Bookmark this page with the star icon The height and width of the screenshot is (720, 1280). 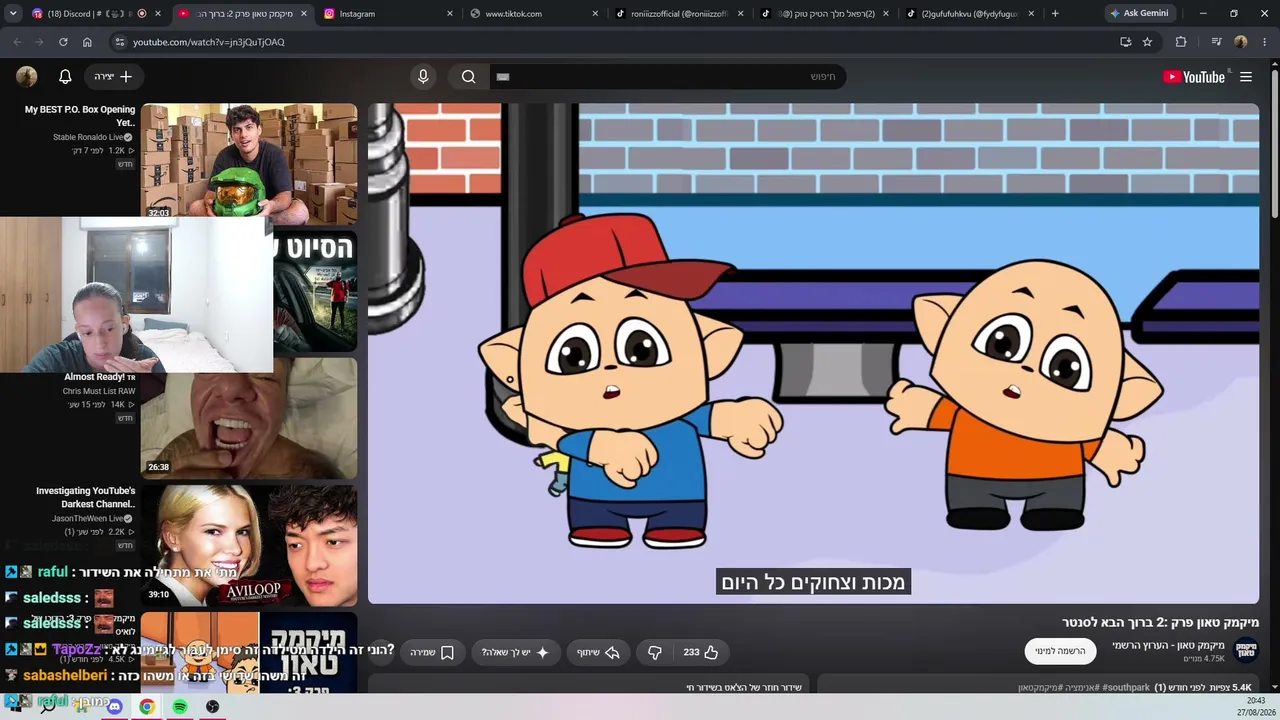click(x=1147, y=42)
